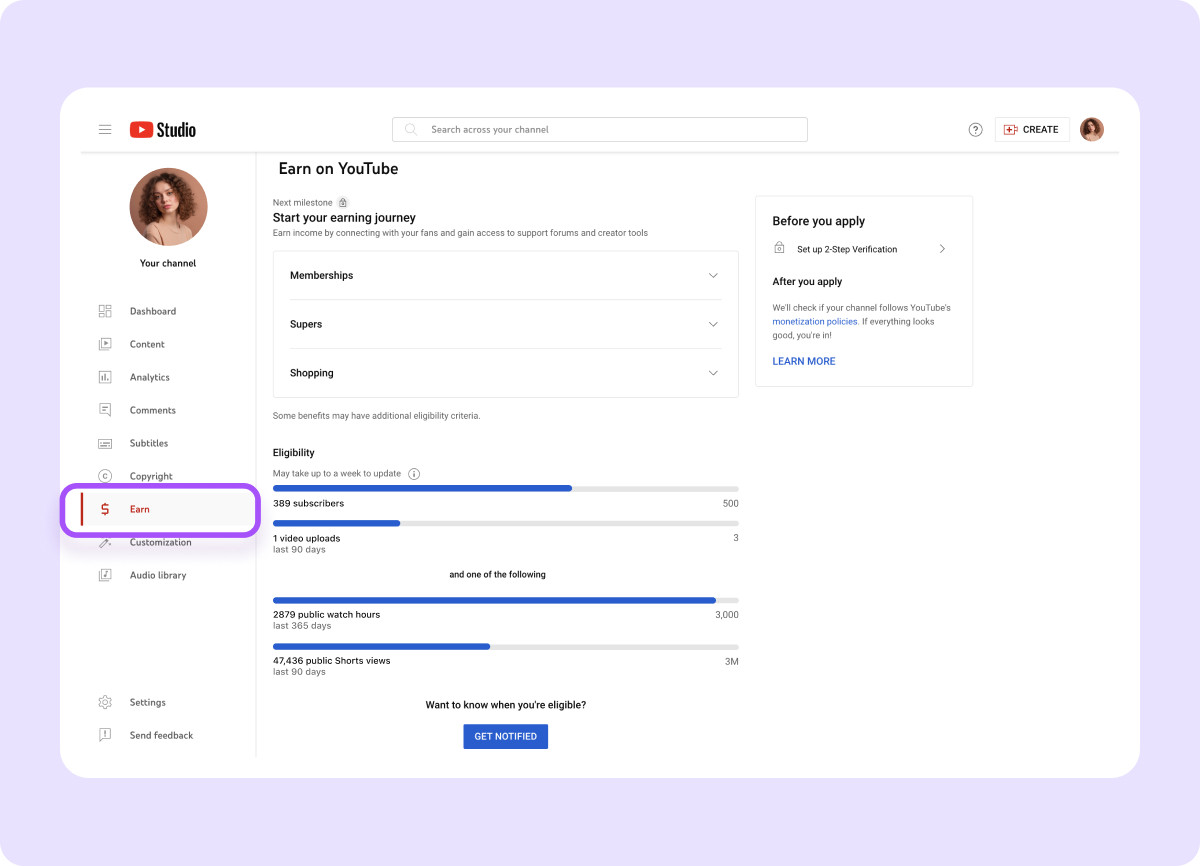Image resolution: width=1200 pixels, height=866 pixels.
Task: Open the Comments menu item
Action: (x=153, y=410)
